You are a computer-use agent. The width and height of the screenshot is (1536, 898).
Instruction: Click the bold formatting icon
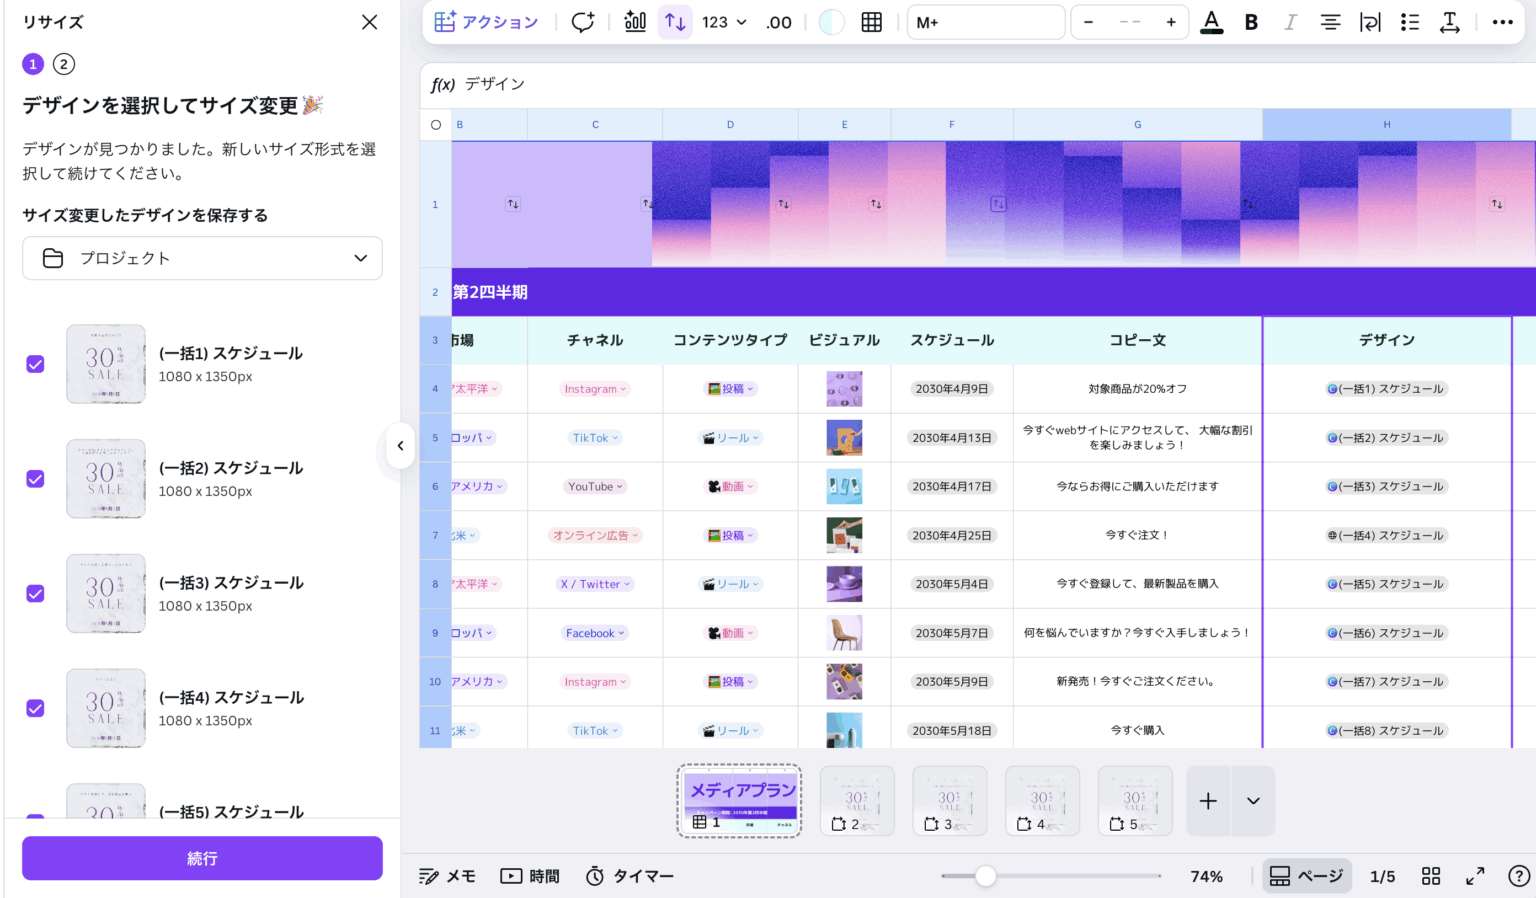(1251, 22)
